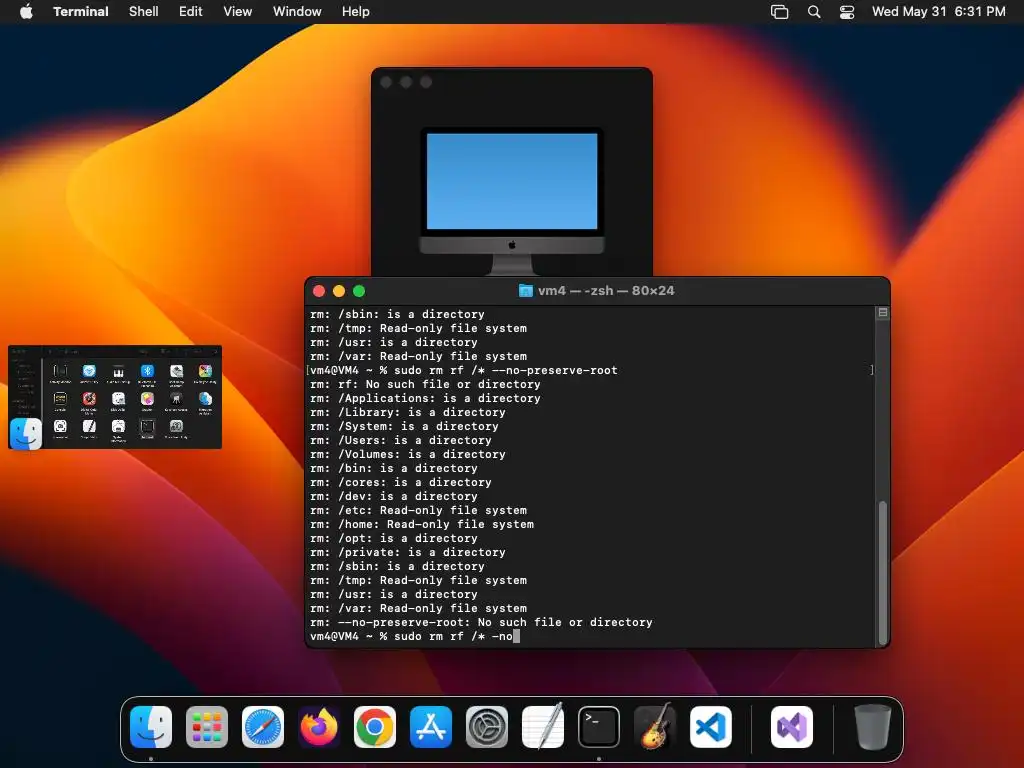Click line 'rm: /opt: is a directory'
This screenshot has width=1024, height=768.
coord(394,538)
